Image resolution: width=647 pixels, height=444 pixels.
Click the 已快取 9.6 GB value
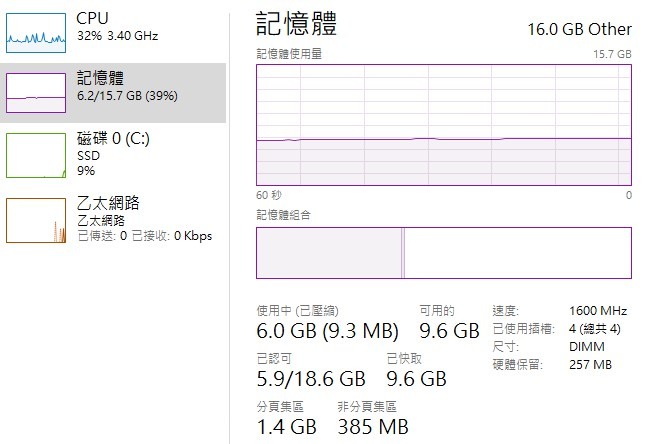click(416, 379)
